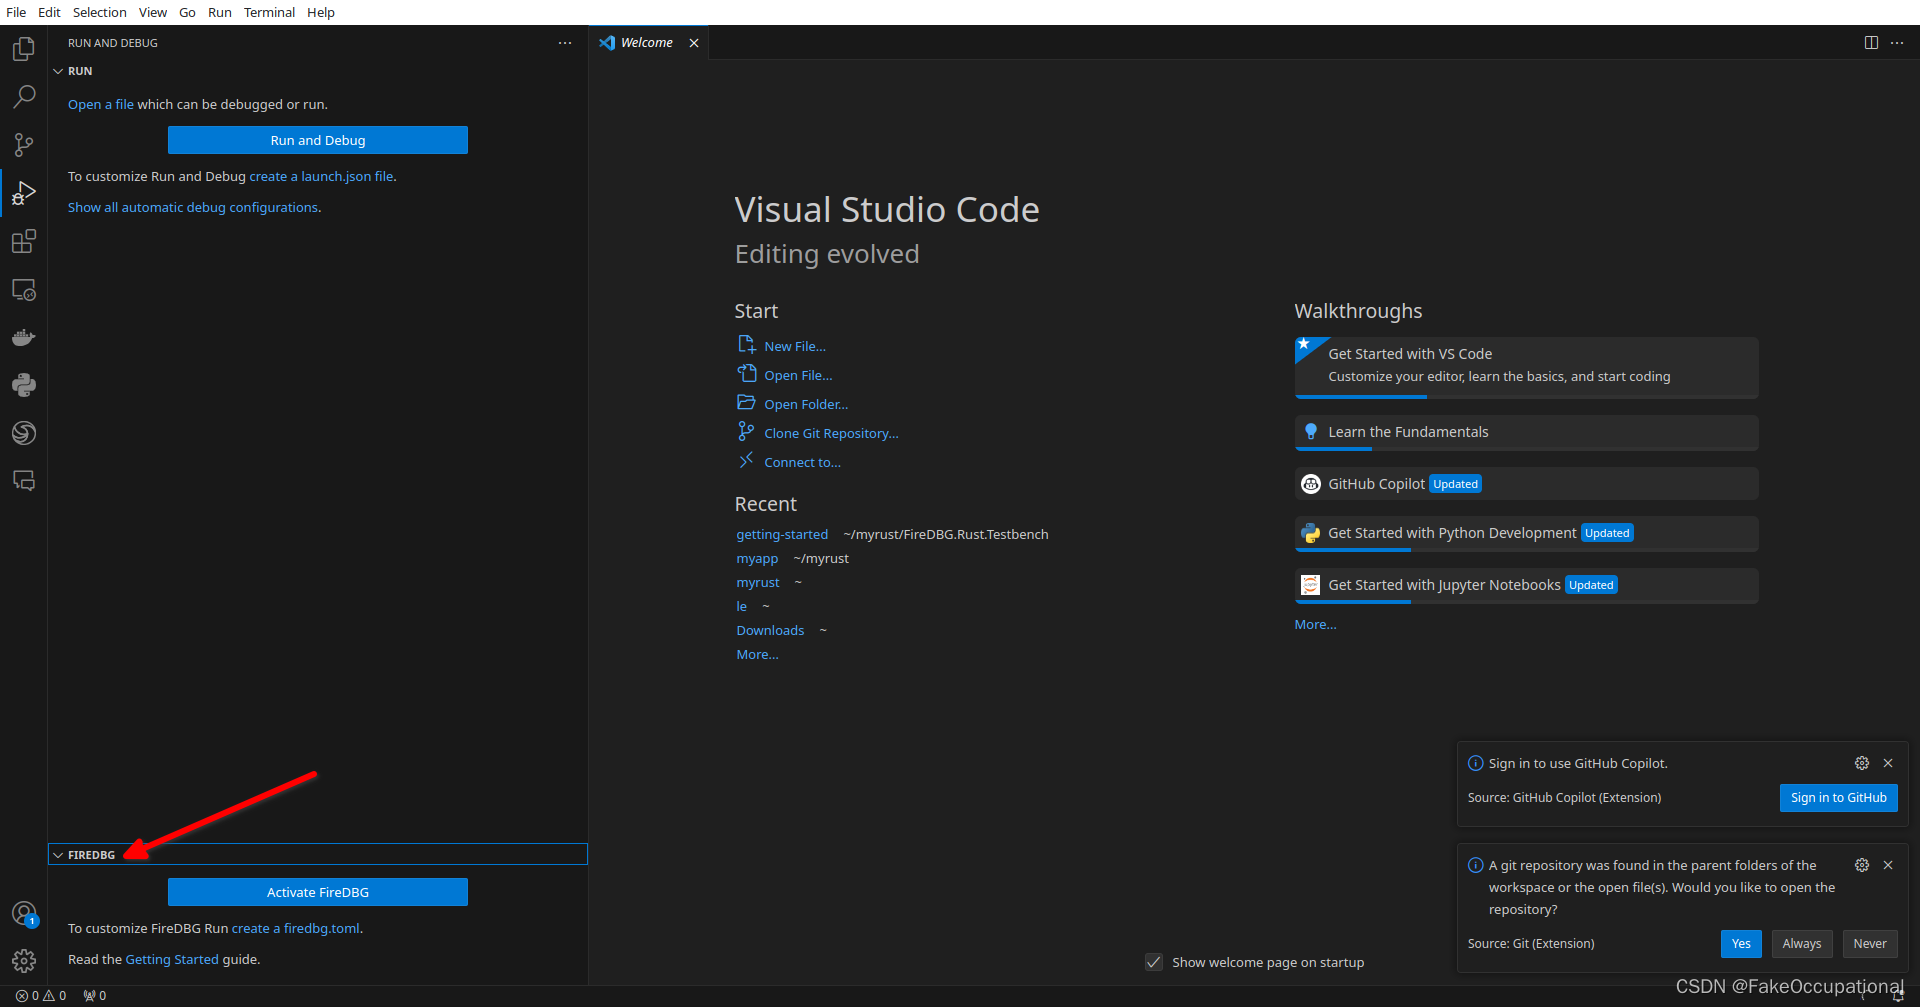Click 'create a launch.json file' link

coord(322,176)
